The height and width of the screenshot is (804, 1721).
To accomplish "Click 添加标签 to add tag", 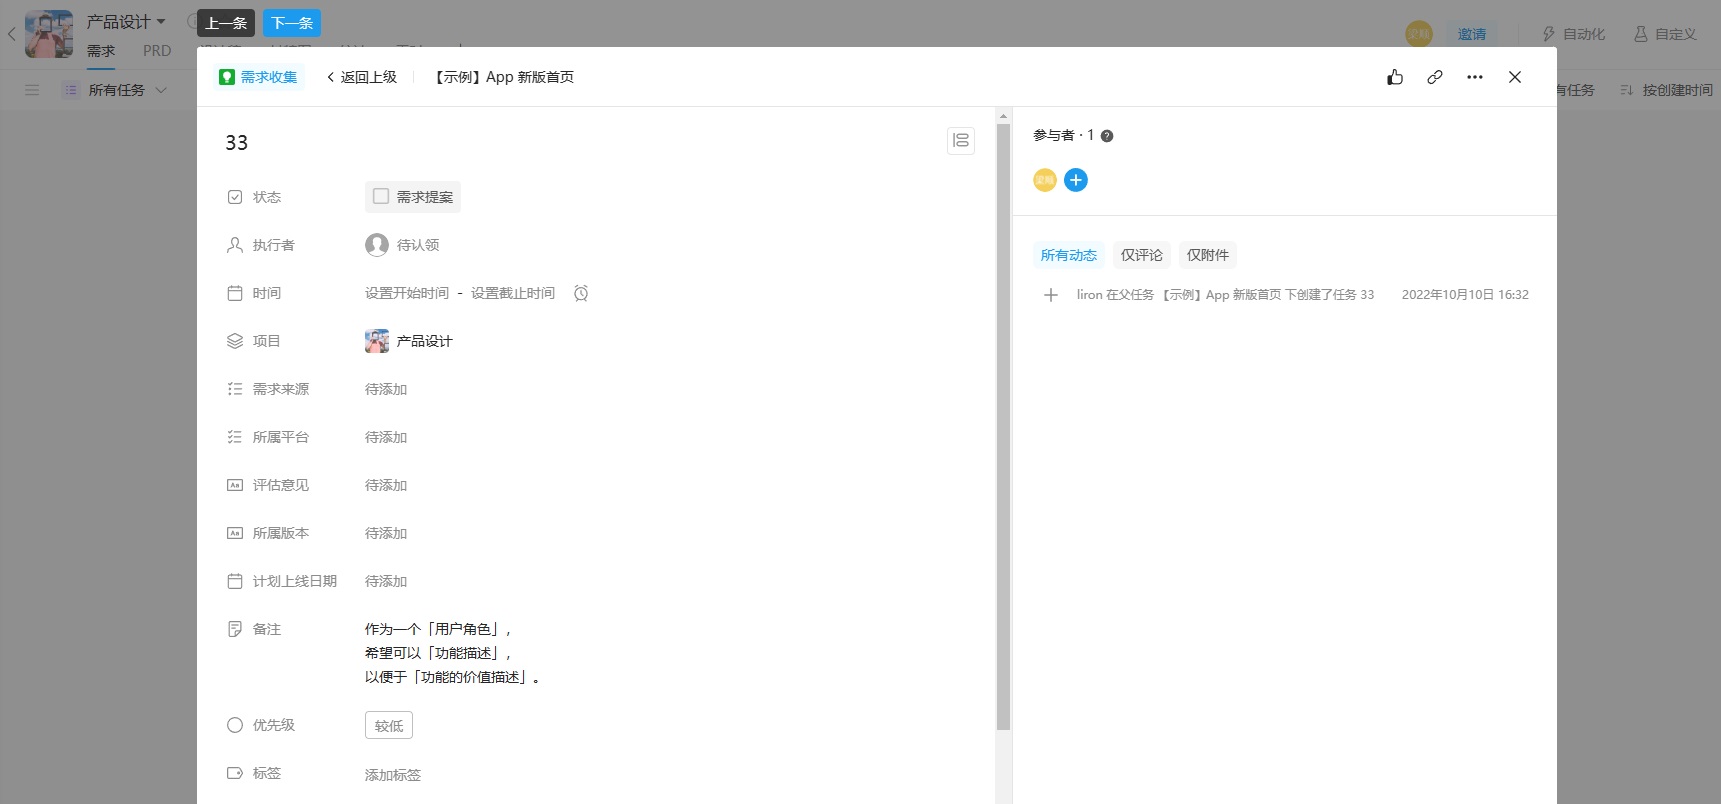I will pos(393,775).
